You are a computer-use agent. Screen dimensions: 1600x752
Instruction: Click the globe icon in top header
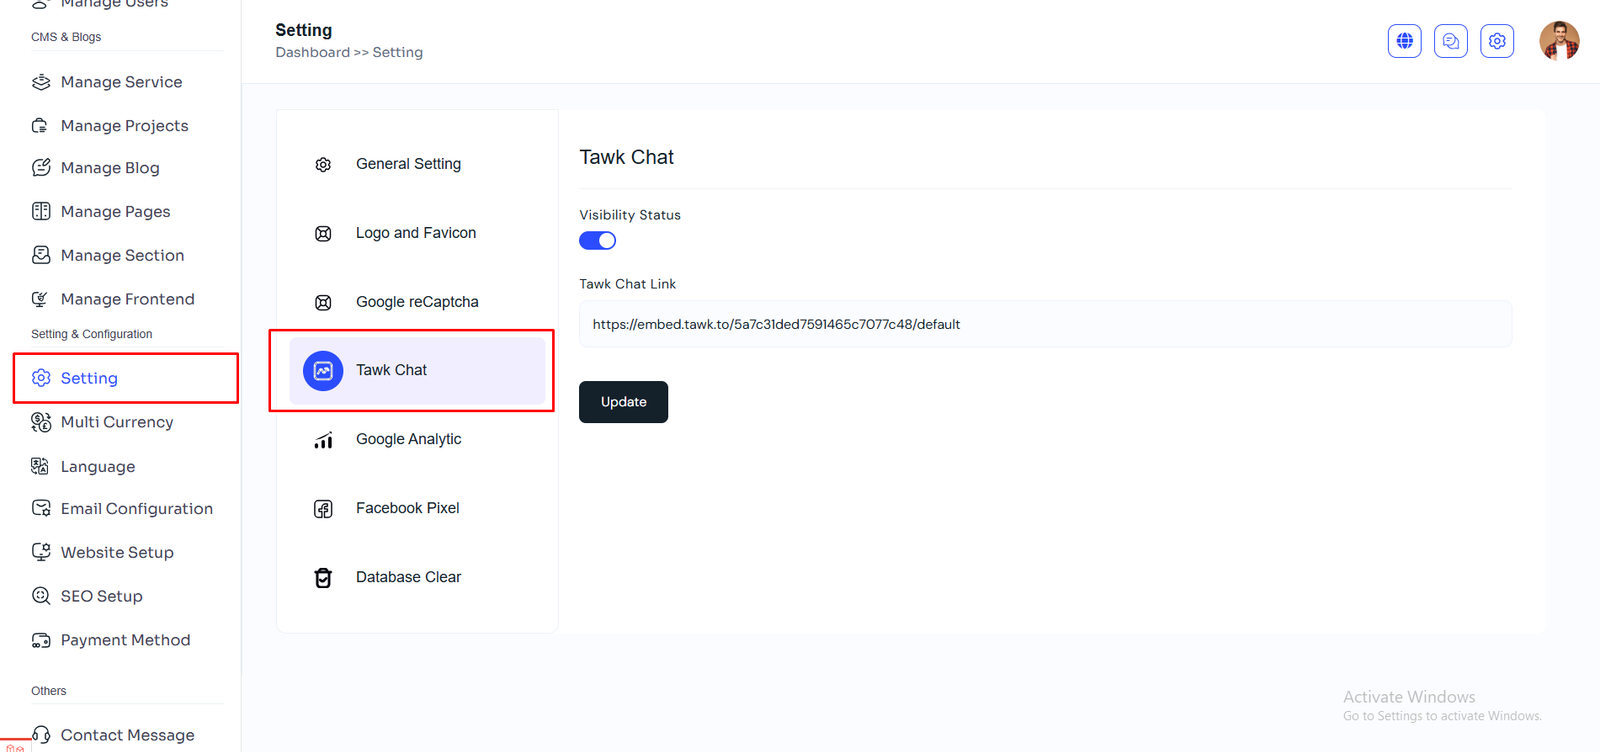(x=1404, y=41)
